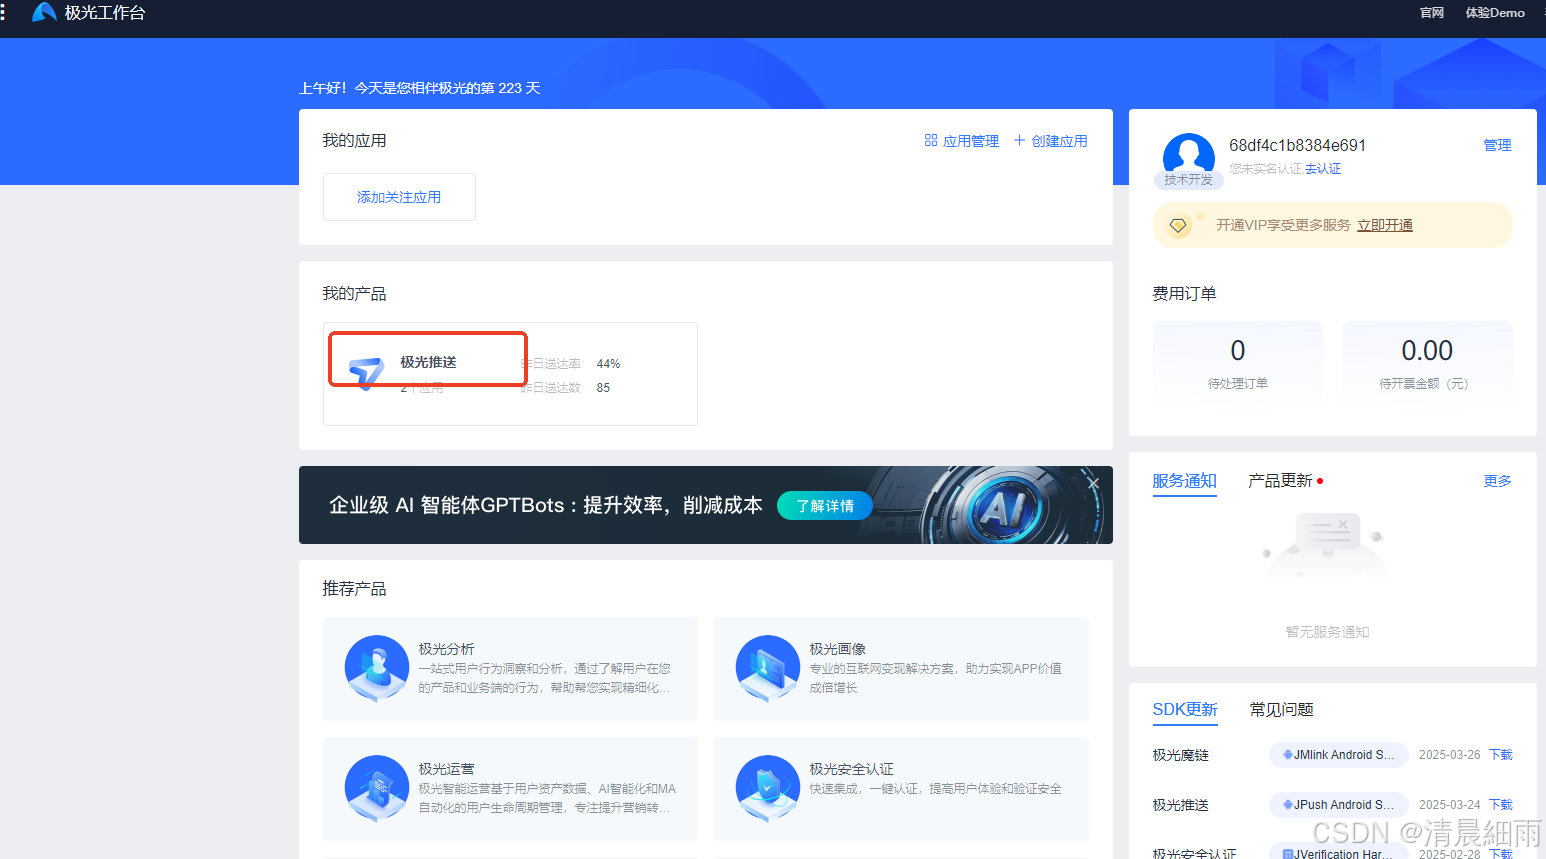Switch to the 常见问题 tab
This screenshot has width=1546, height=859.
point(1282,709)
